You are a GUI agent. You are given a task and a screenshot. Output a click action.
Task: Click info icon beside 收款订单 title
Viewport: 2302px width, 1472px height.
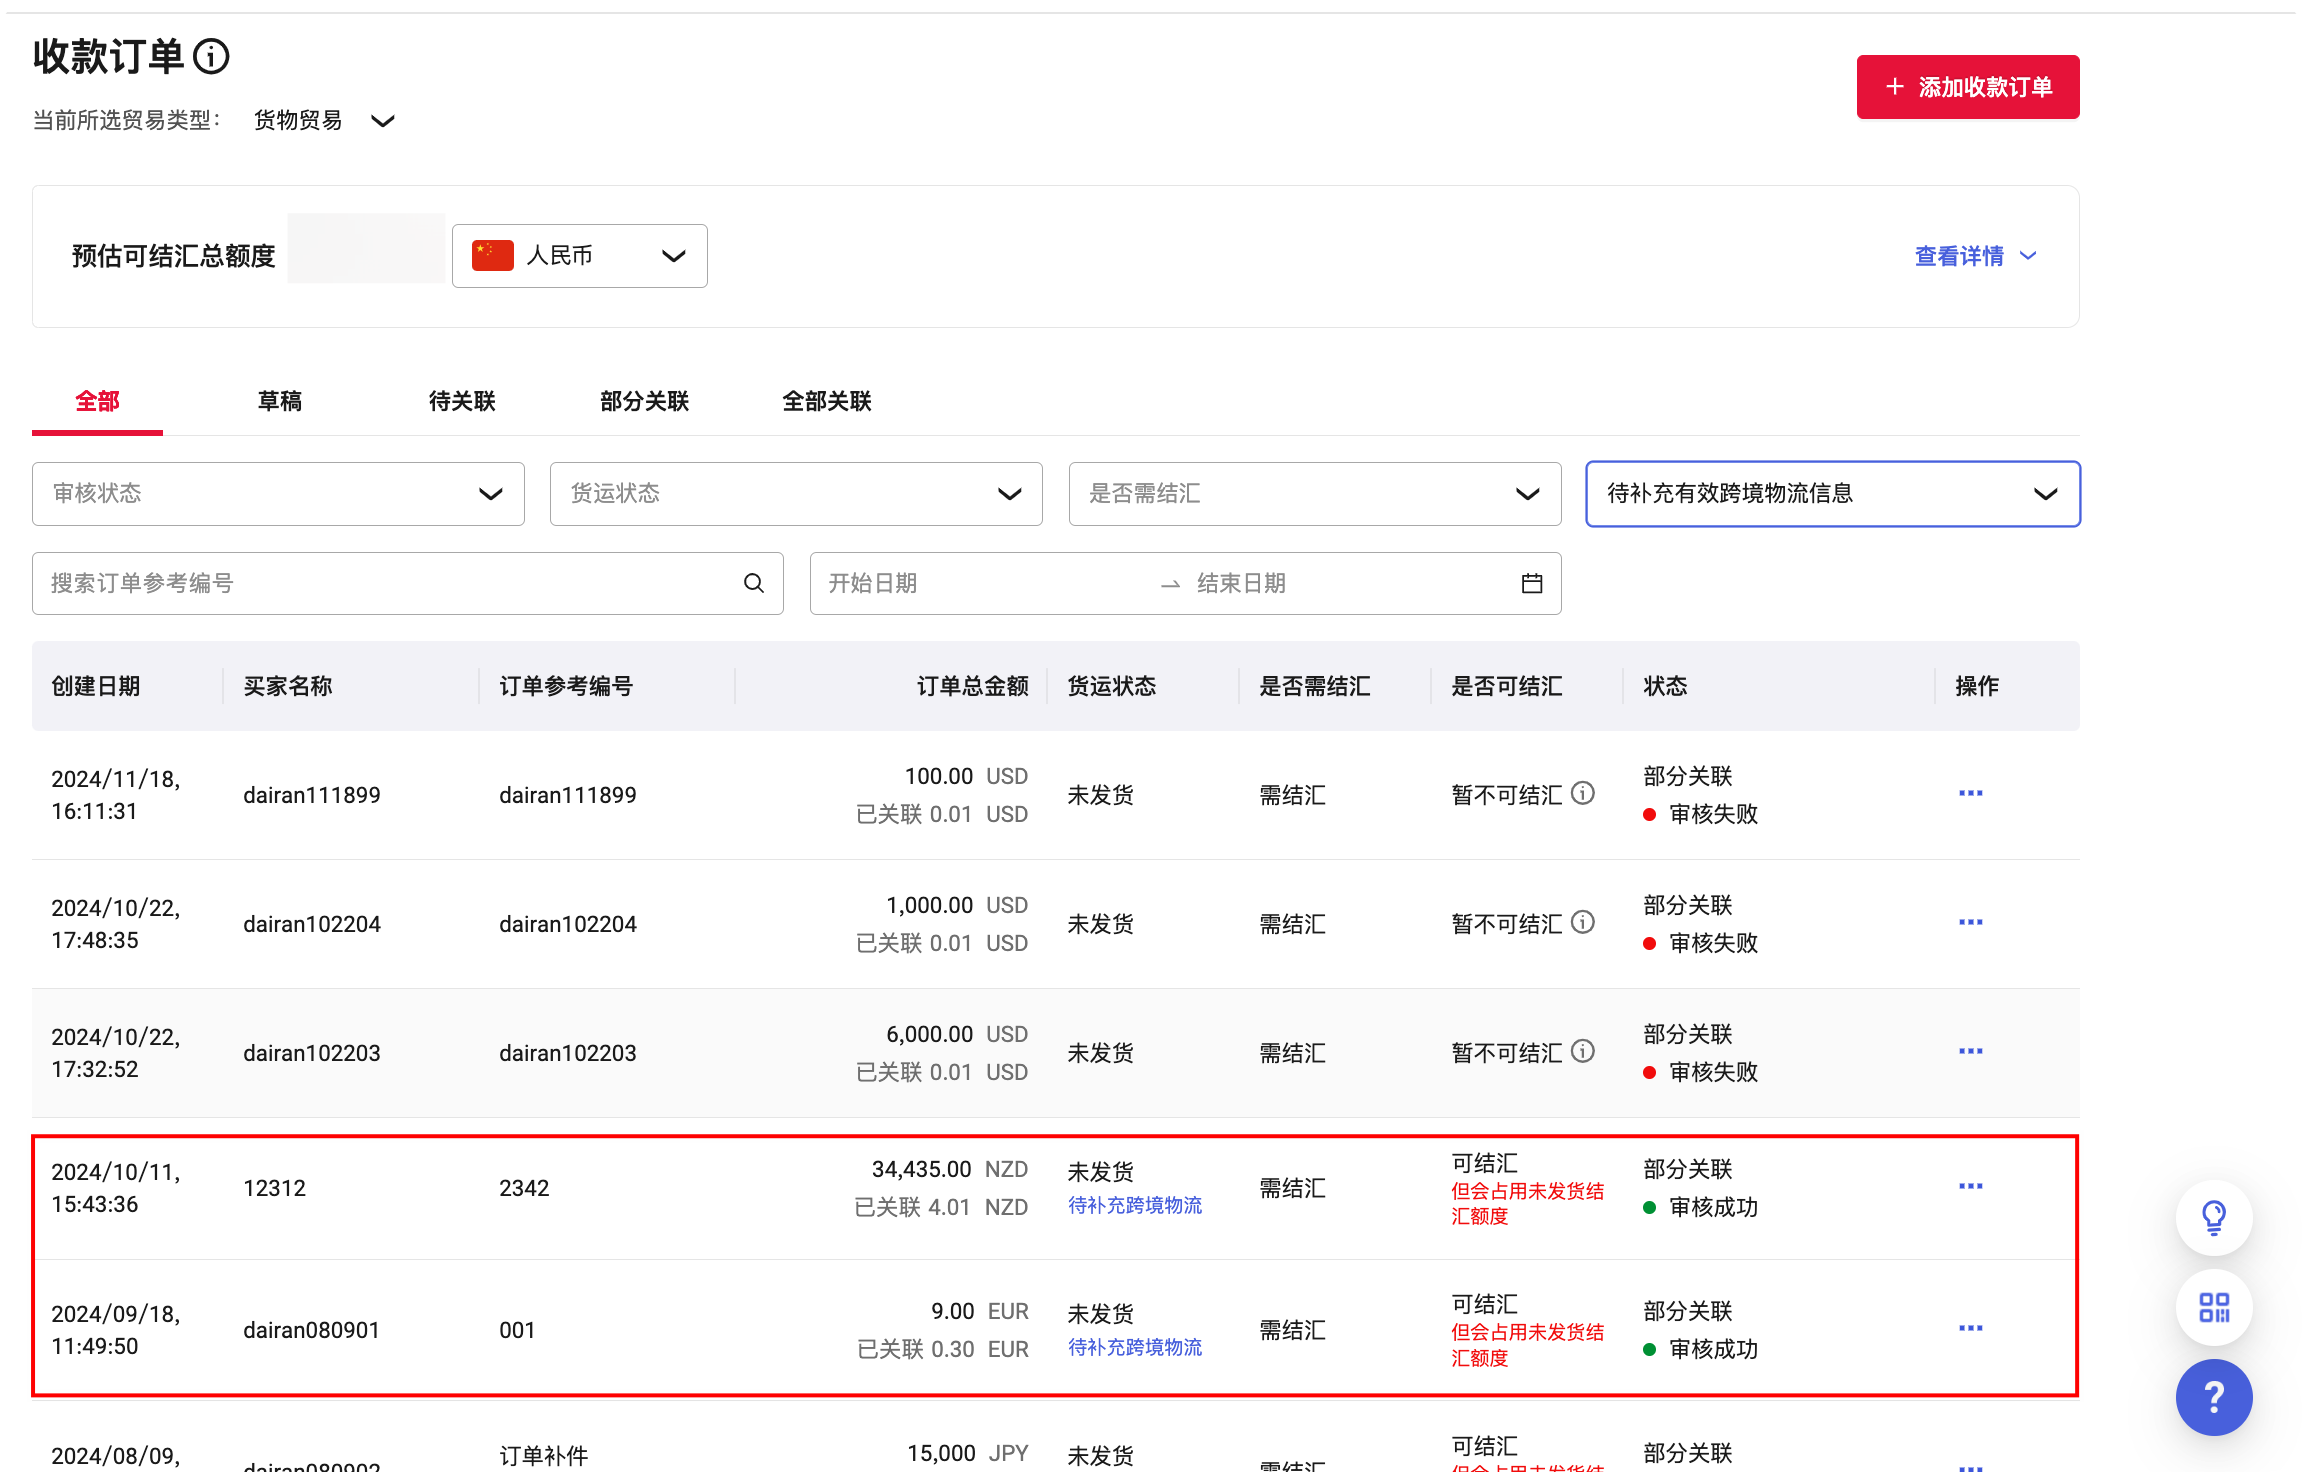pos(211,57)
